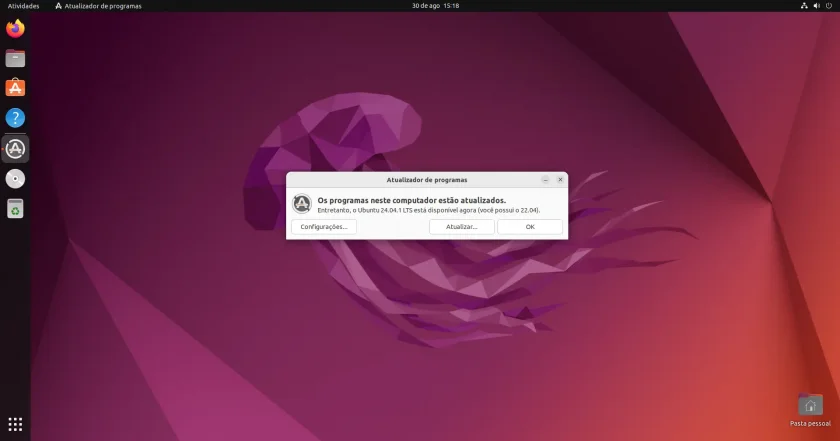The width and height of the screenshot is (840, 441).
Task: Launch Ubuntu Software from the dock
Action: (x=15, y=88)
